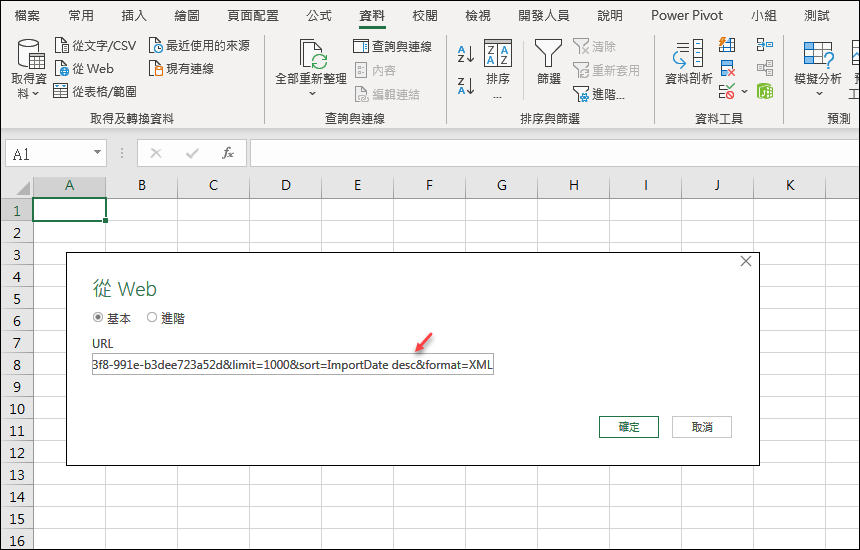This screenshot has height=550, width=860.
Task: Switch to the 說明 tab
Action: [610, 15]
